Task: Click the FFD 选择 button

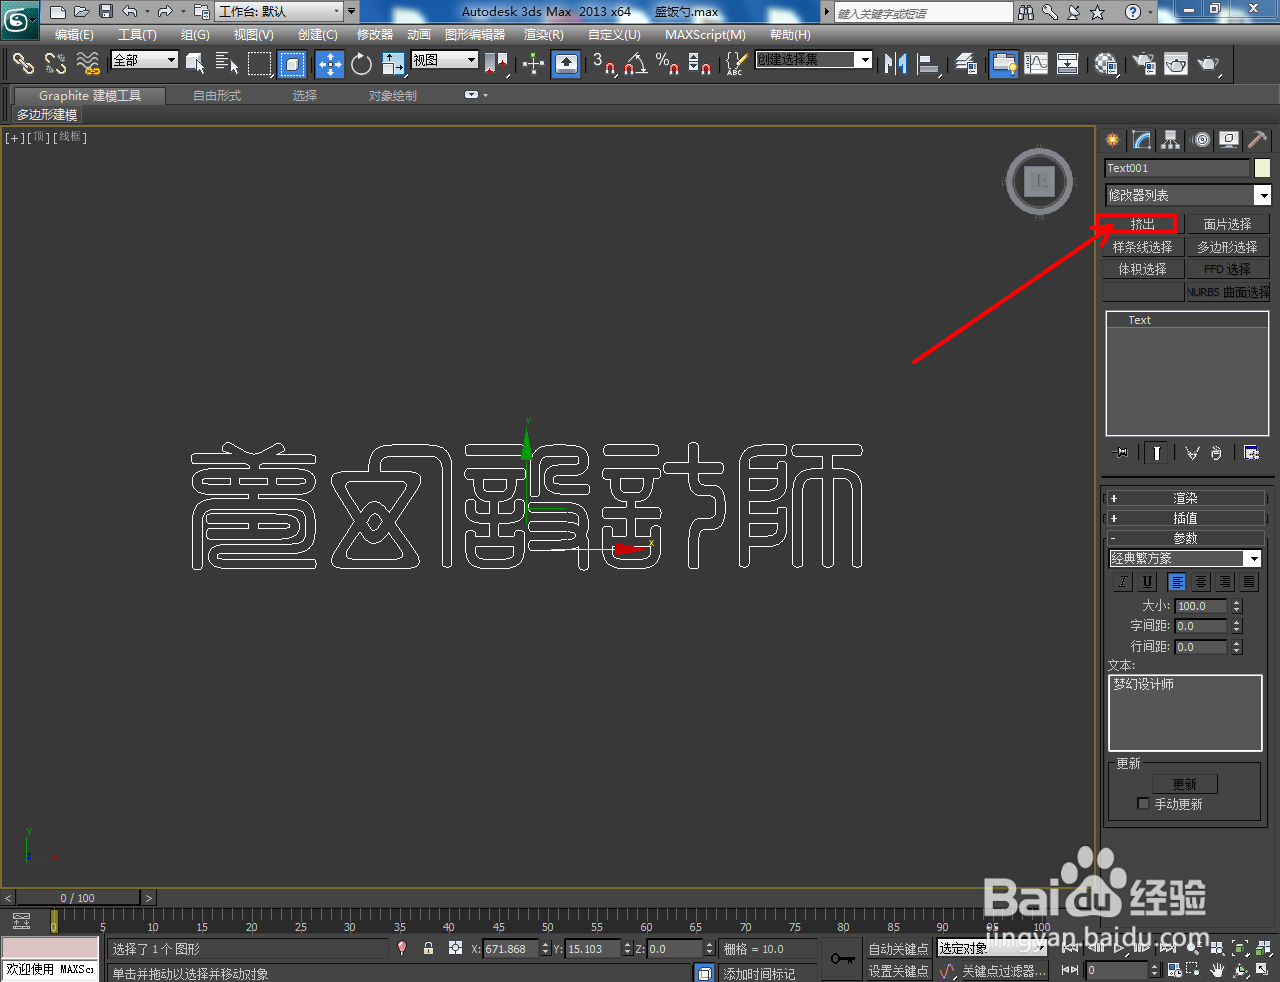Action: click(1227, 269)
